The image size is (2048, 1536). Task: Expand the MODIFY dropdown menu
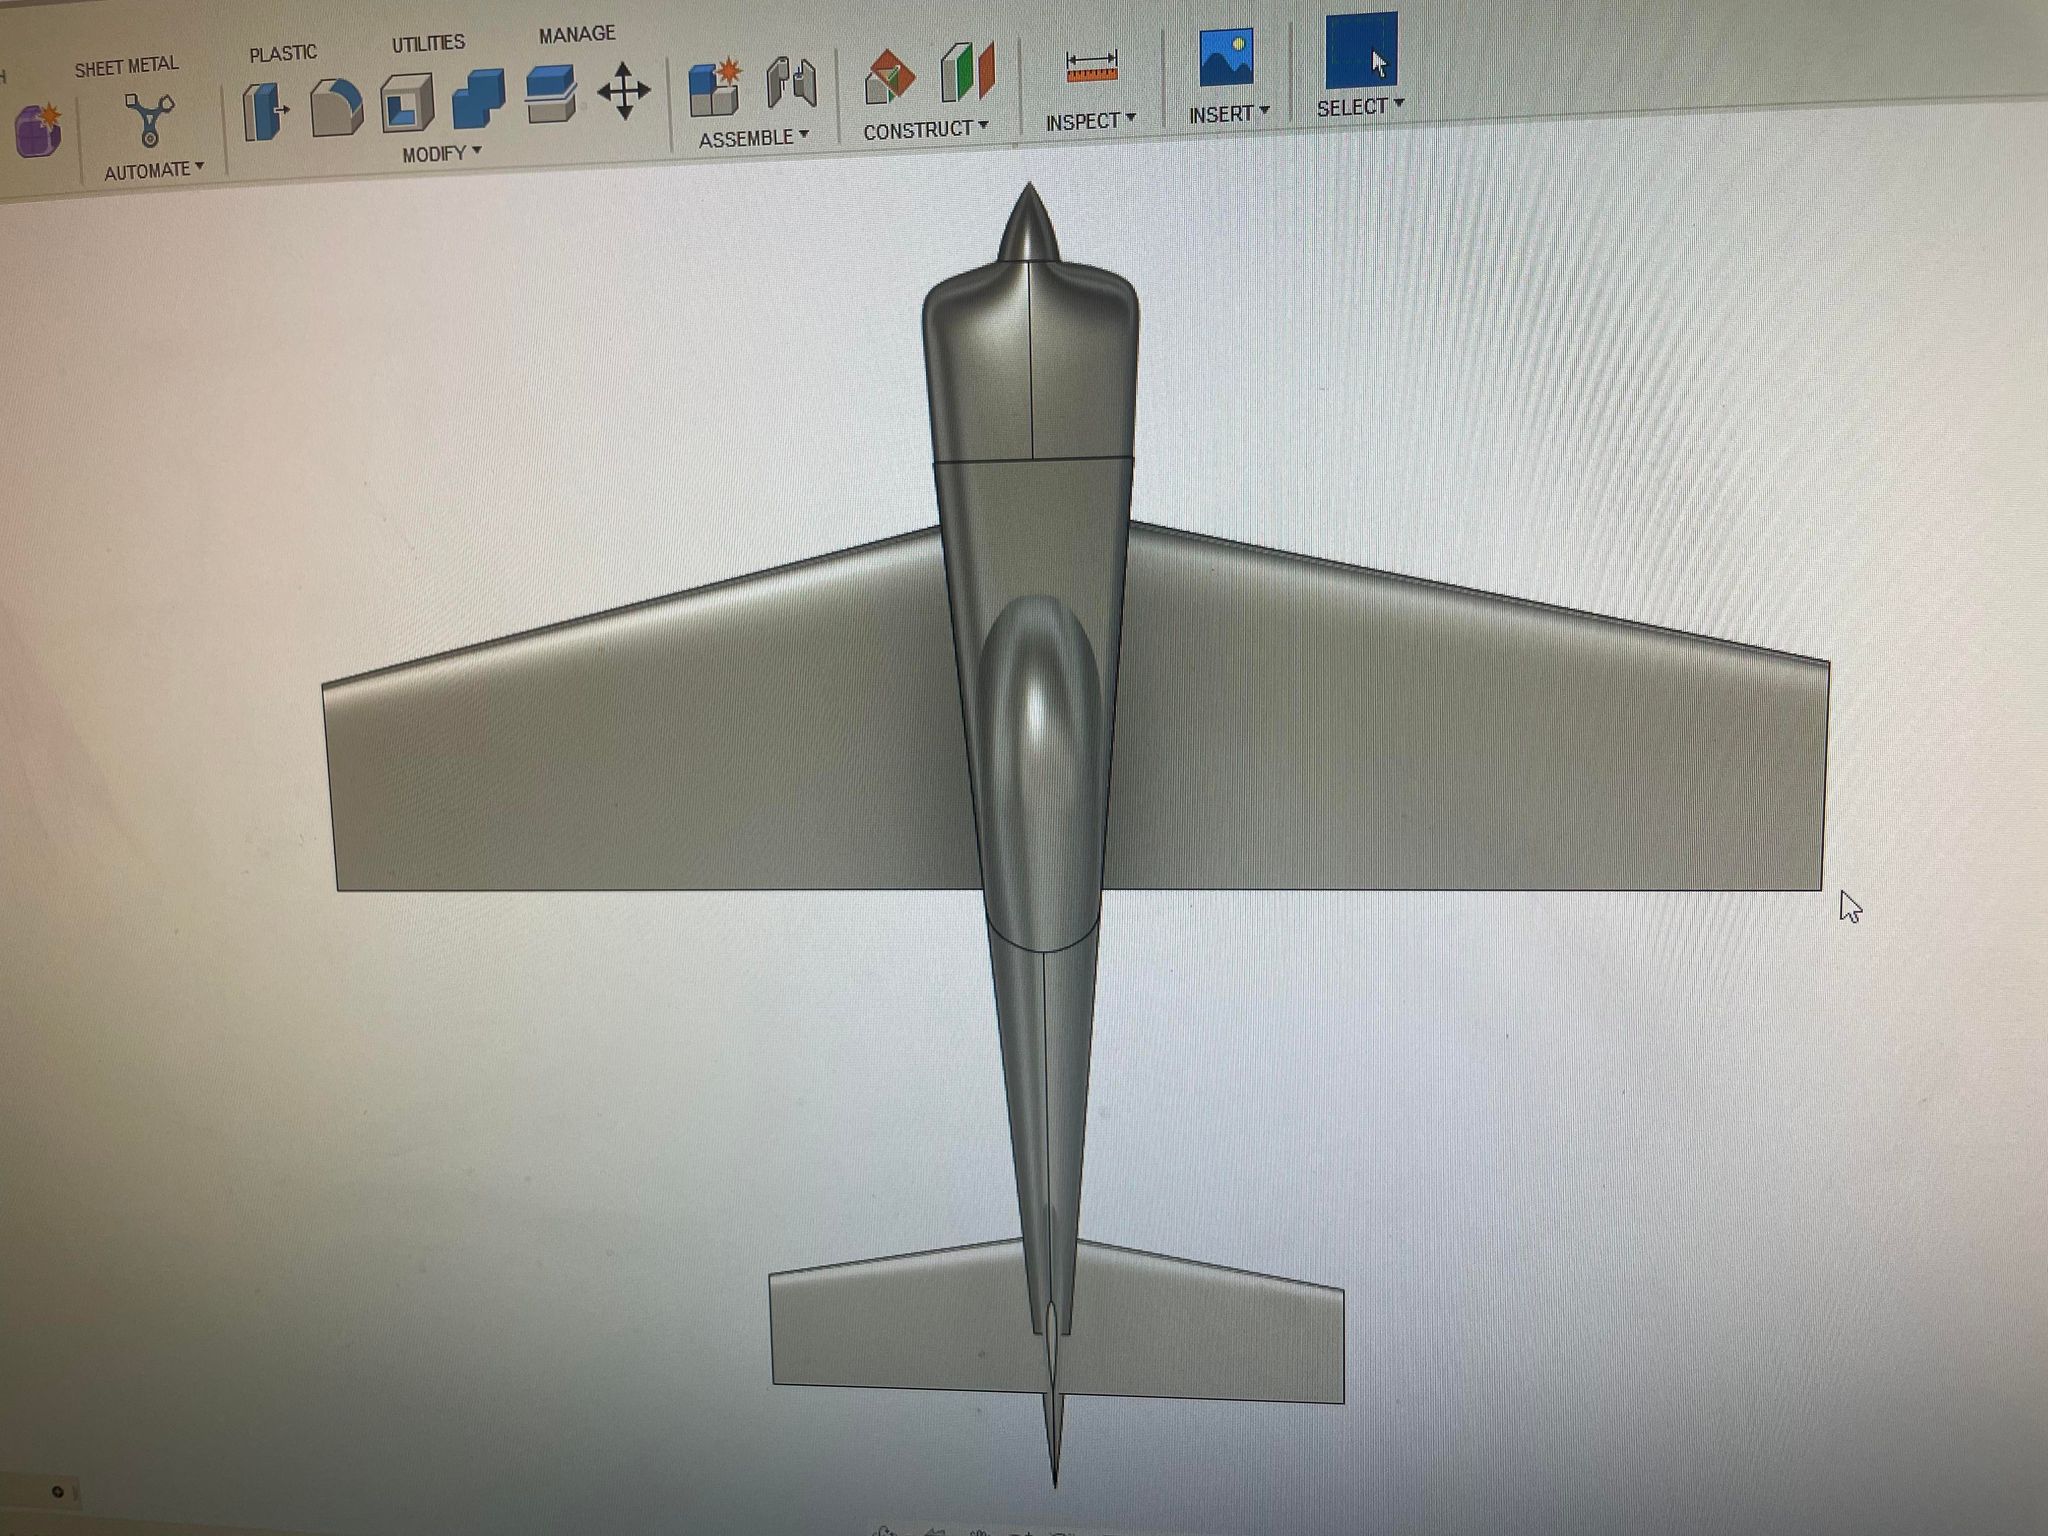[441, 154]
